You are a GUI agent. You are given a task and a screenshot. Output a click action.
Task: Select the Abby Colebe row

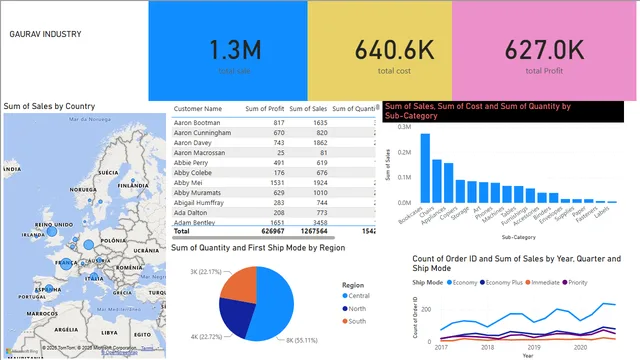[273, 173]
